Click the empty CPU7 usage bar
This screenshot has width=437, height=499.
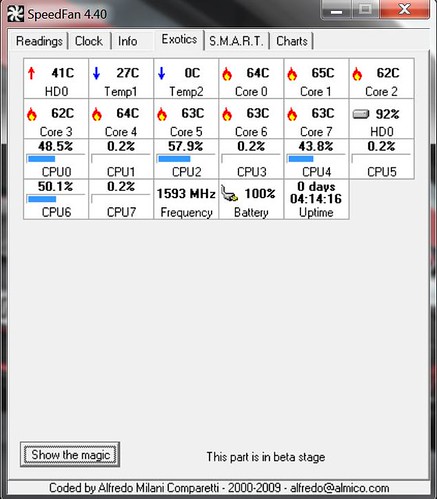point(121,199)
